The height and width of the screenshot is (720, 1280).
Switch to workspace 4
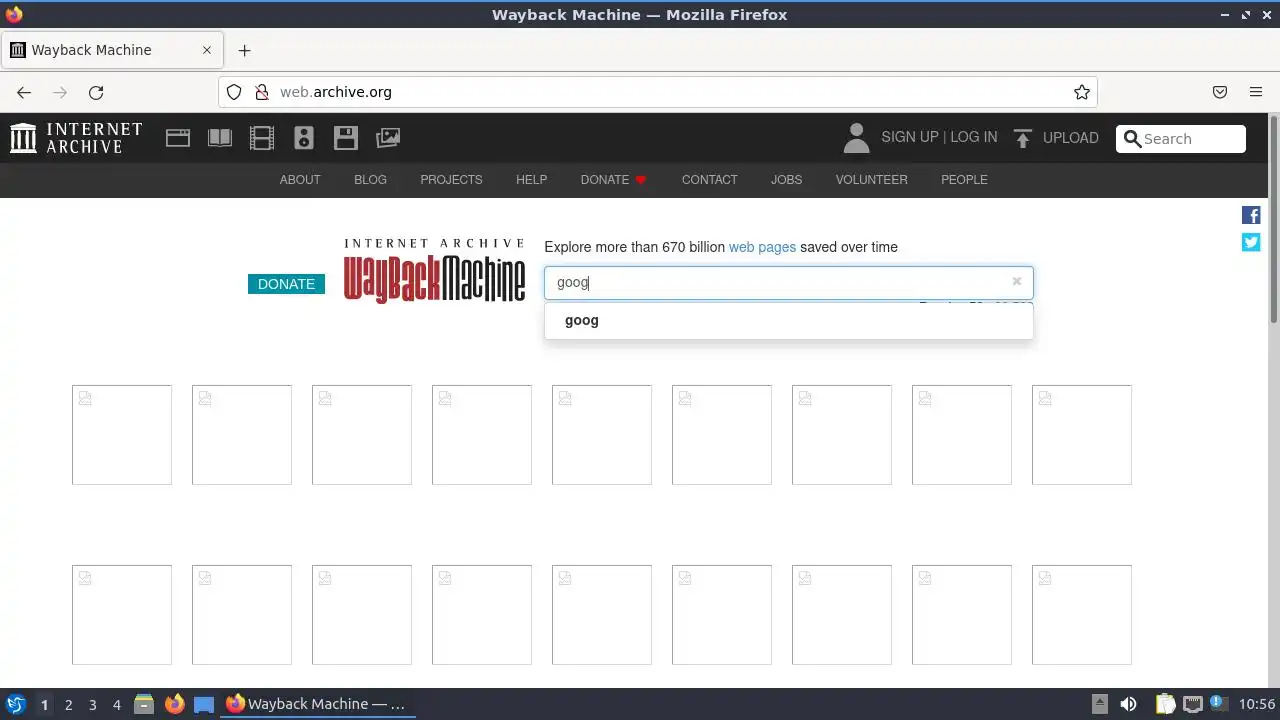point(116,705)
